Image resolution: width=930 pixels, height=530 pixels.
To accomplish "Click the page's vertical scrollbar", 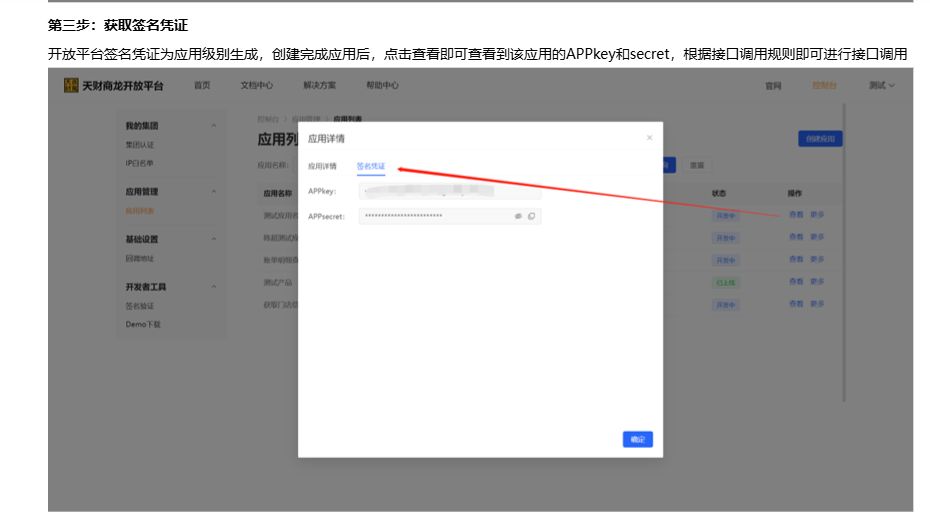I will (x=844, y=252).
